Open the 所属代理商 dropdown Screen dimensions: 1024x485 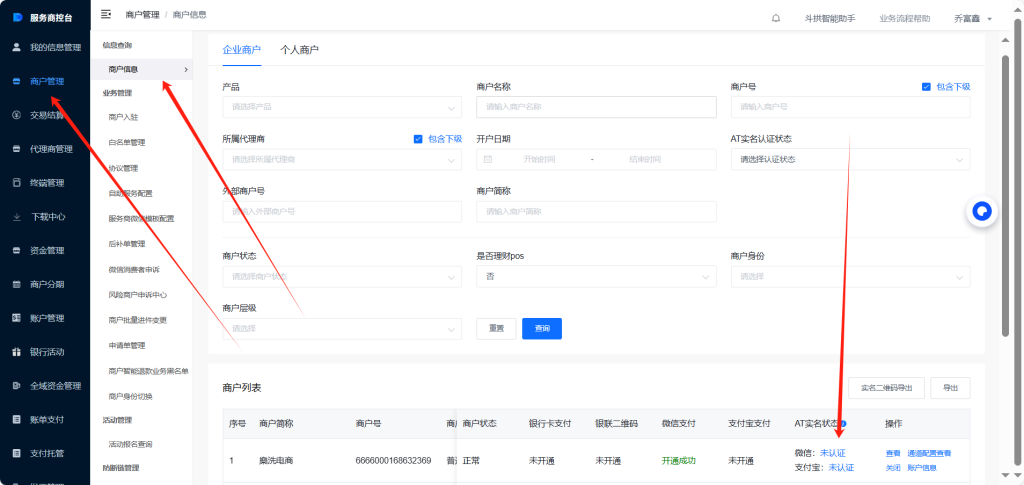coord(342,159)
